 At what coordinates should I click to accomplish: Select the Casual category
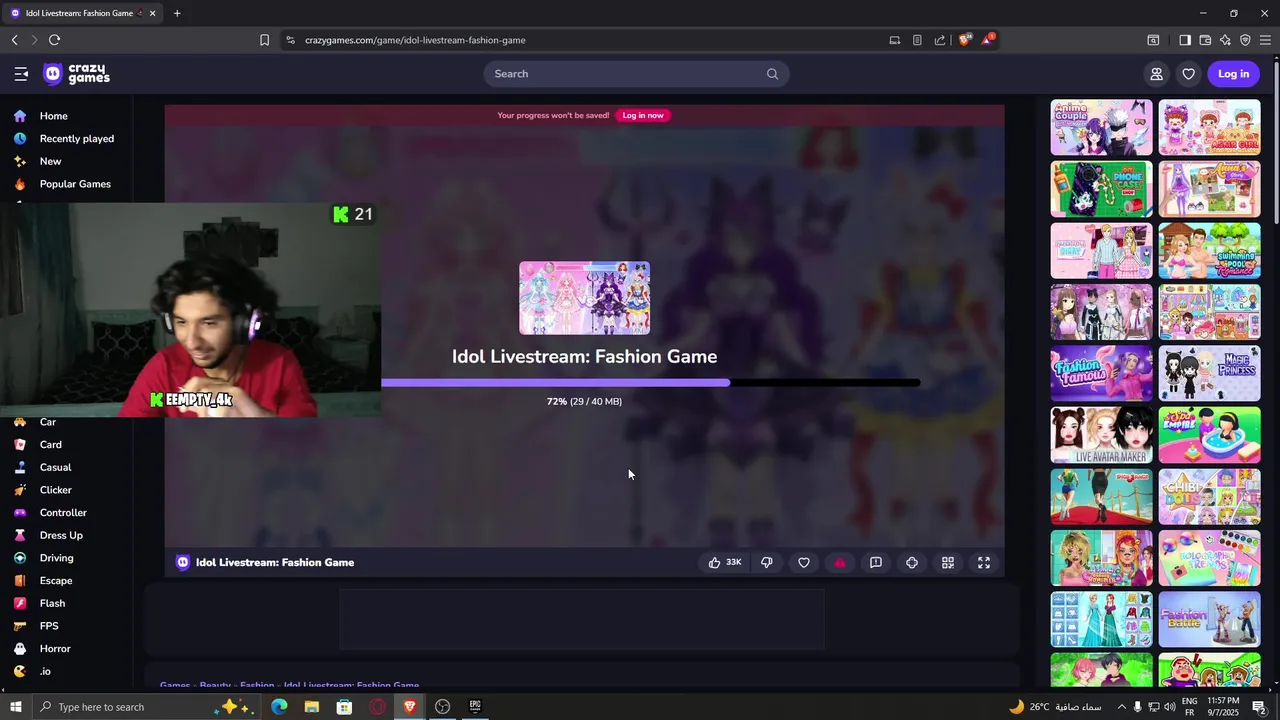[55, 467]
